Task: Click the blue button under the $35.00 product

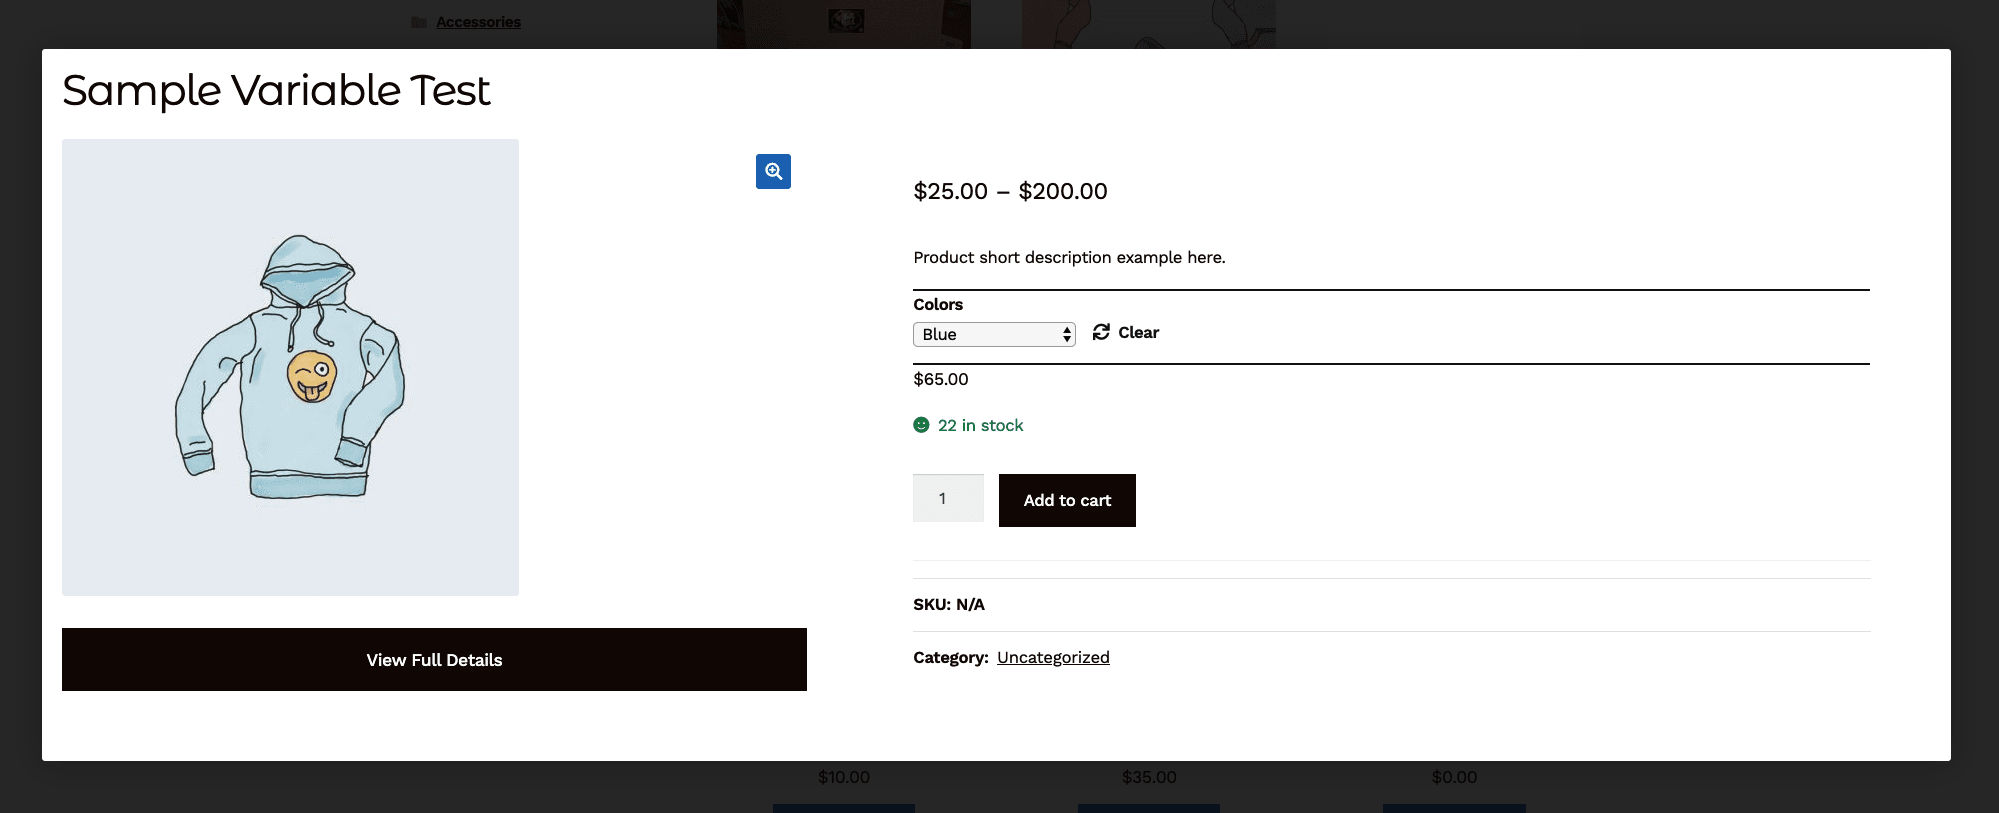Action: (1148, 809)
